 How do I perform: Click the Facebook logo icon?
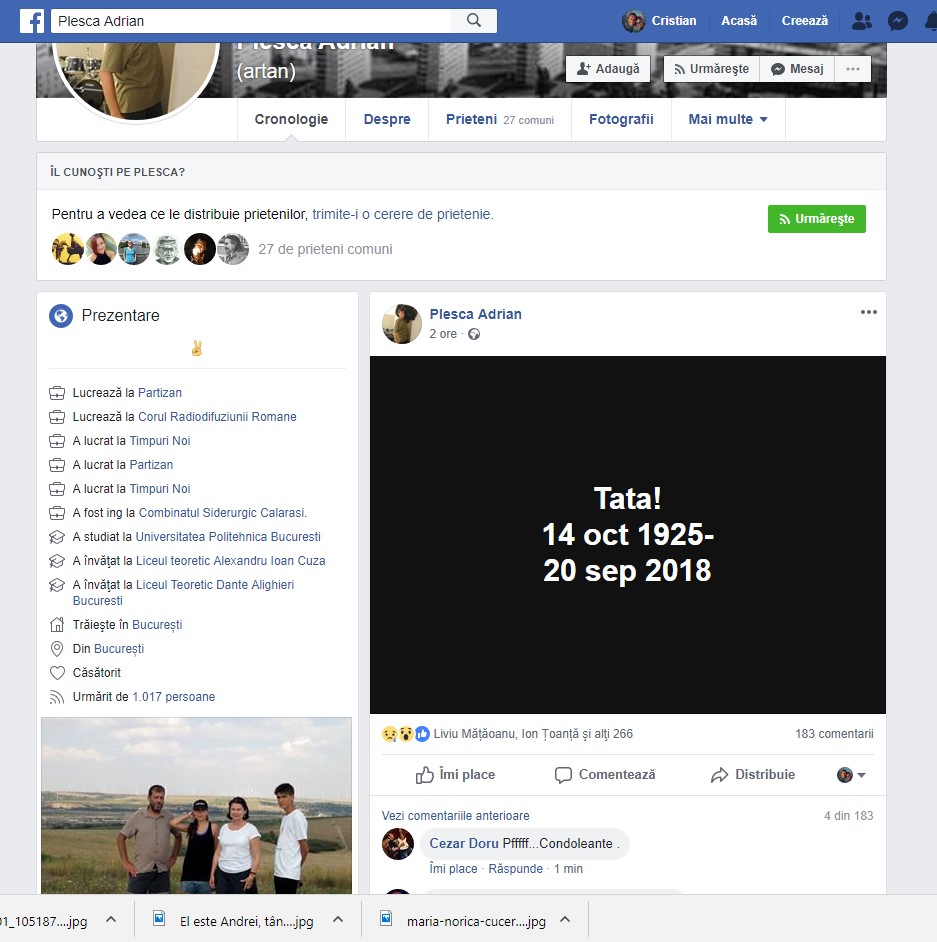31,21
